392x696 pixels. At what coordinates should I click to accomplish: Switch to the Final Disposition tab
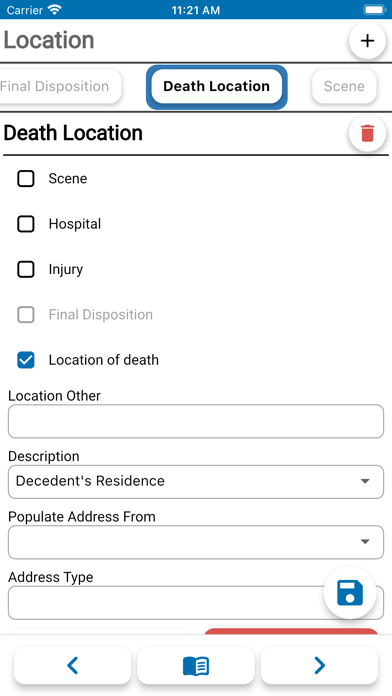tap(58, 86)
